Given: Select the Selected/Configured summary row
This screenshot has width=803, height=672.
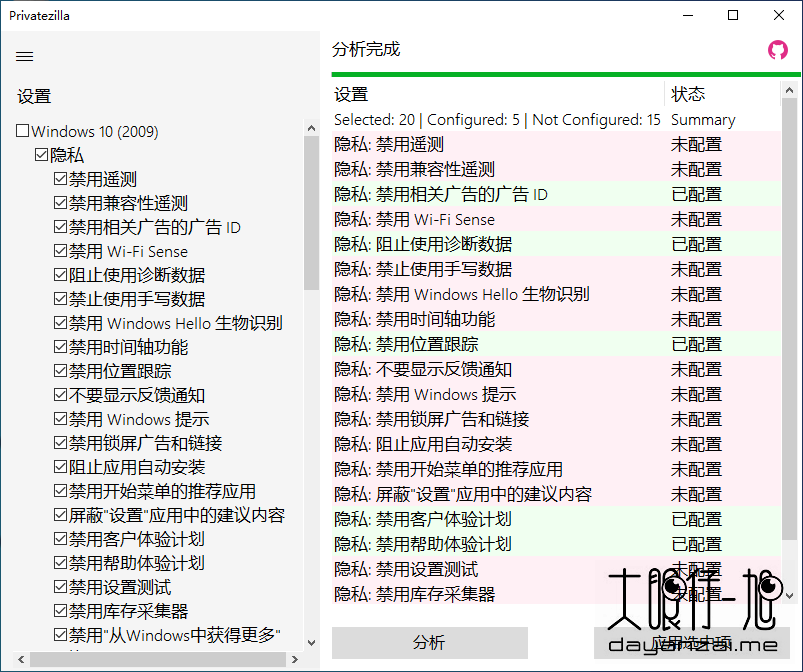Looking at the screenshot, I should click(x=556, y=119).
